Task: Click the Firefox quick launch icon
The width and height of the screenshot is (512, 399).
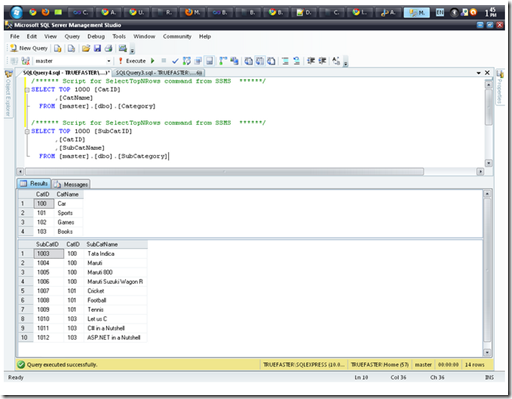Action: point(45,12)
